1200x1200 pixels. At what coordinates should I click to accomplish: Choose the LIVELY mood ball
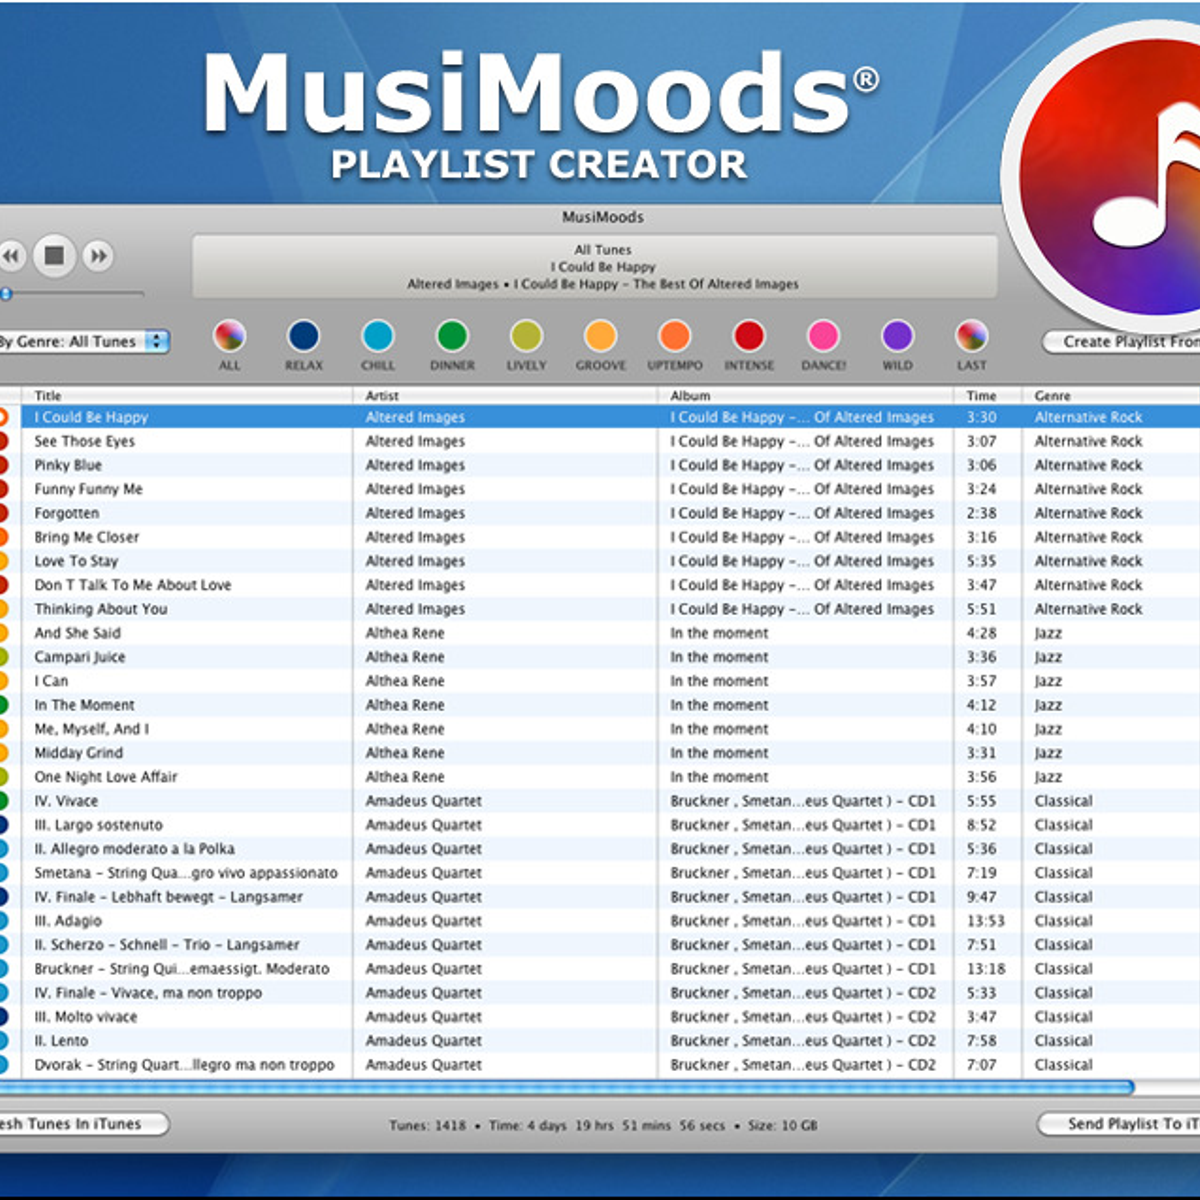526,336
